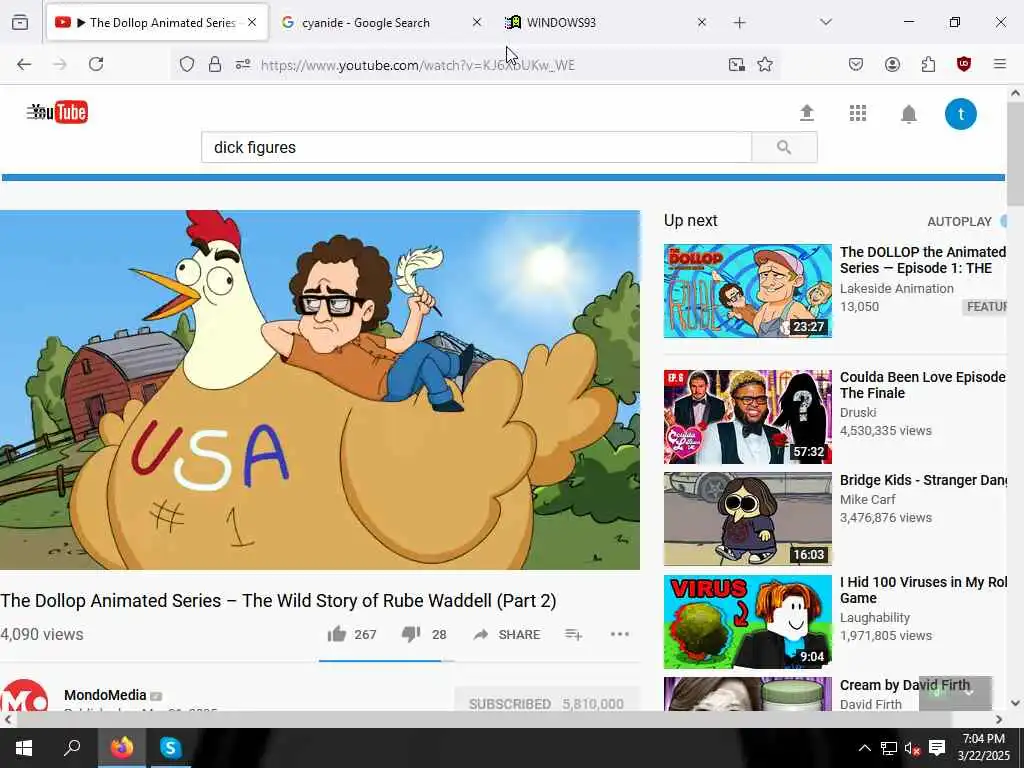This screenshot has height=768, width=1024.
Task: Open the Pocket save icon
Action: [x=856, y=64]
